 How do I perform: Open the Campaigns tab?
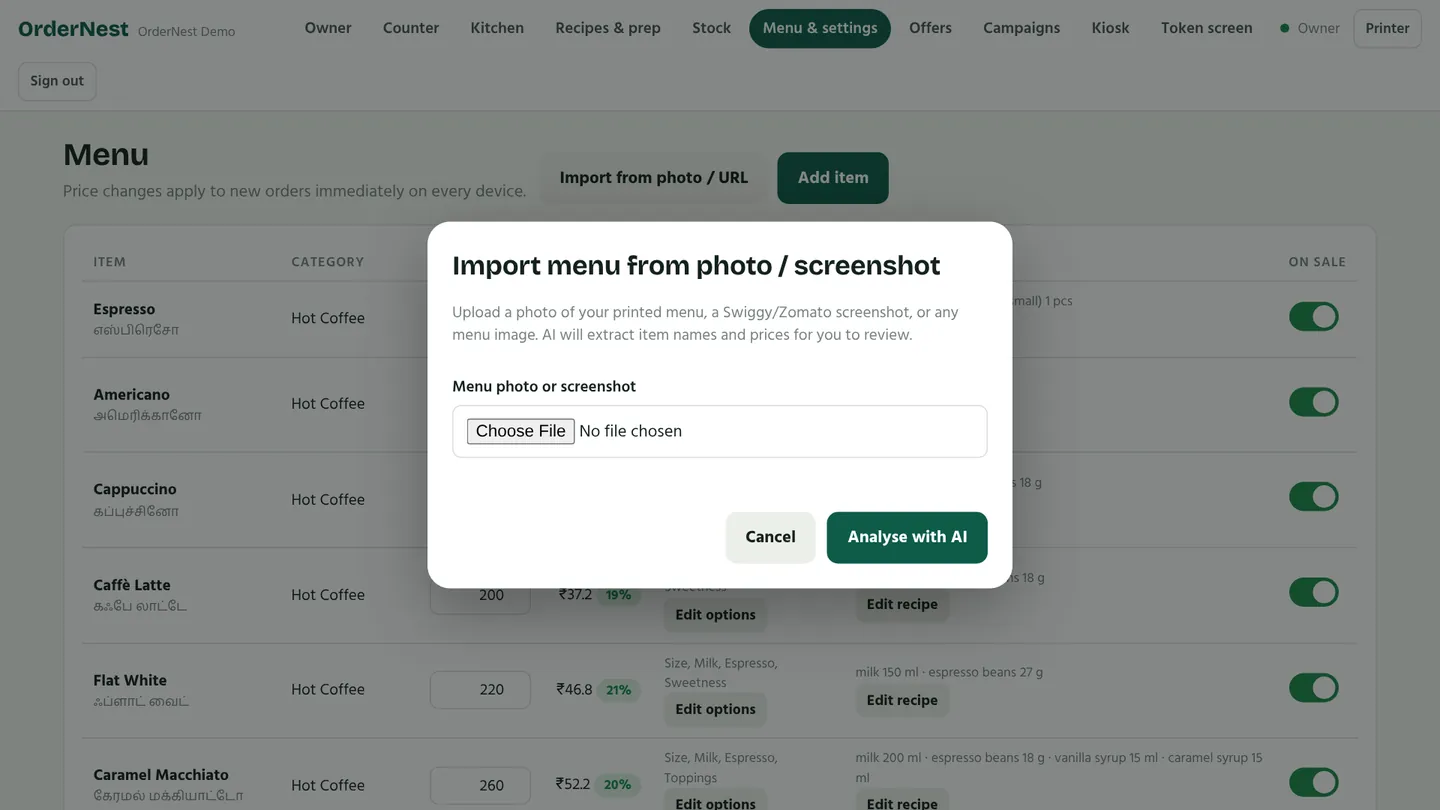[1021, 28]
